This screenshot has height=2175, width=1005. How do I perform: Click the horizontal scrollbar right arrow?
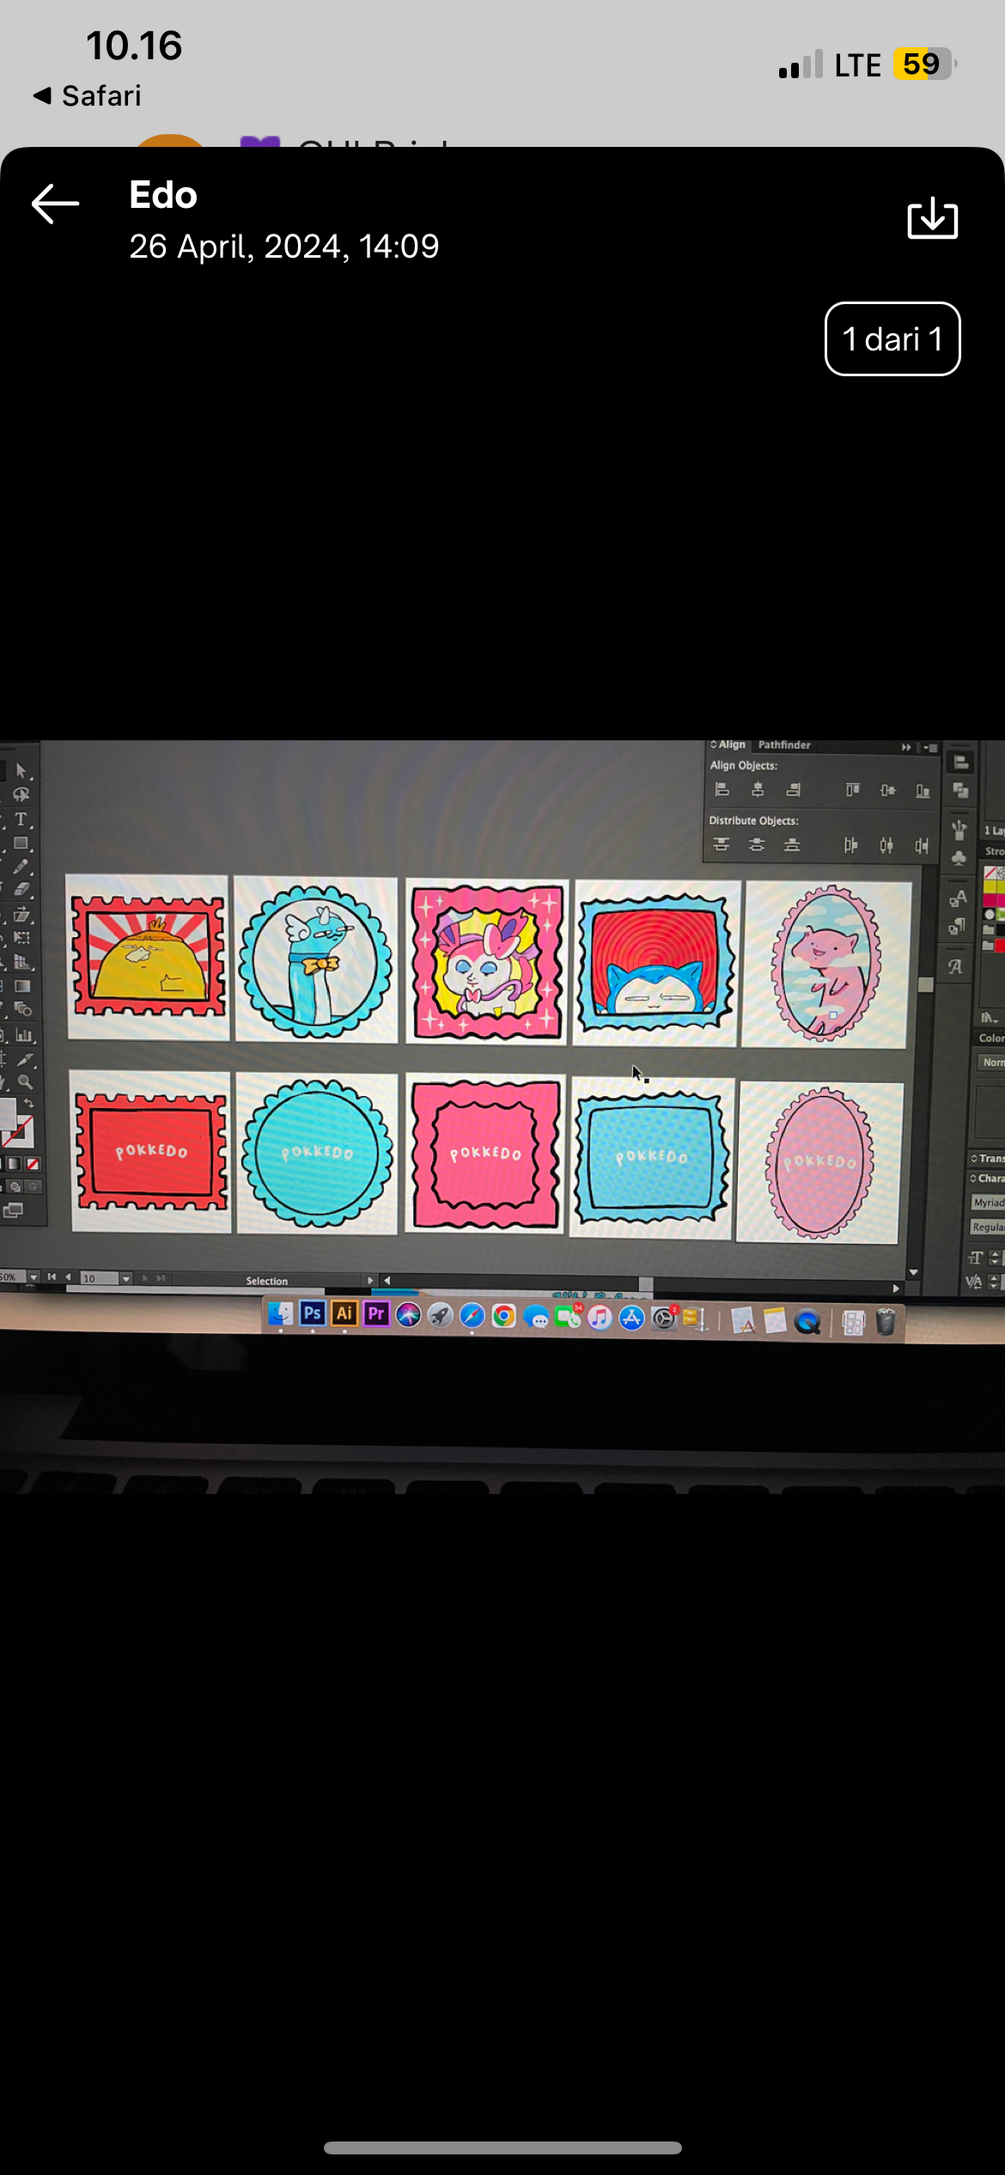point(896,1289)
